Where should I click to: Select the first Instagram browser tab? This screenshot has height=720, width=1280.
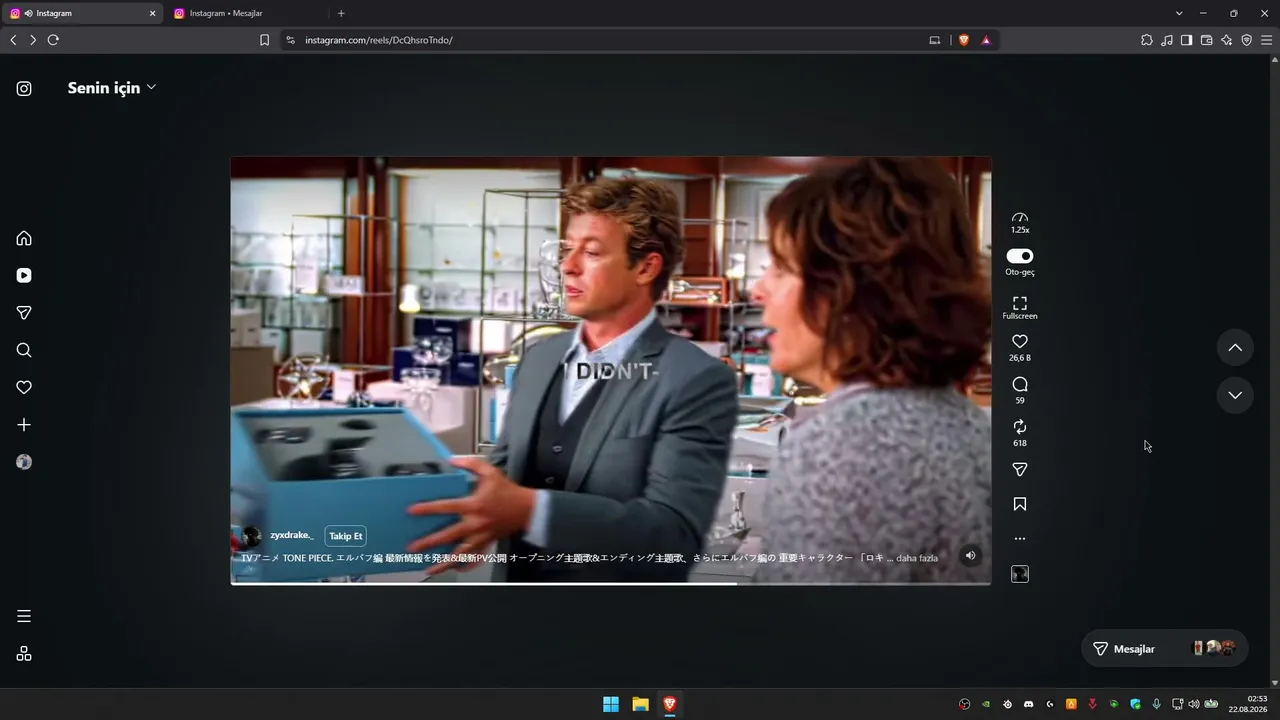(82, 13)
